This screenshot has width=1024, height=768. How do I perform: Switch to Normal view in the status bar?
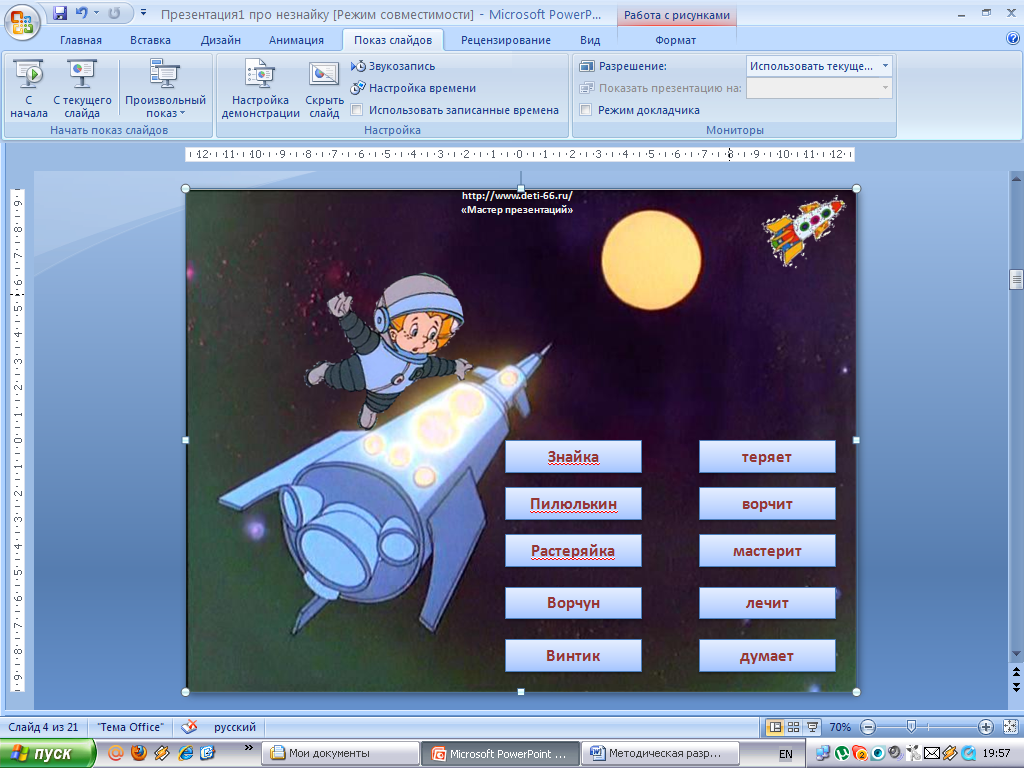775,727
